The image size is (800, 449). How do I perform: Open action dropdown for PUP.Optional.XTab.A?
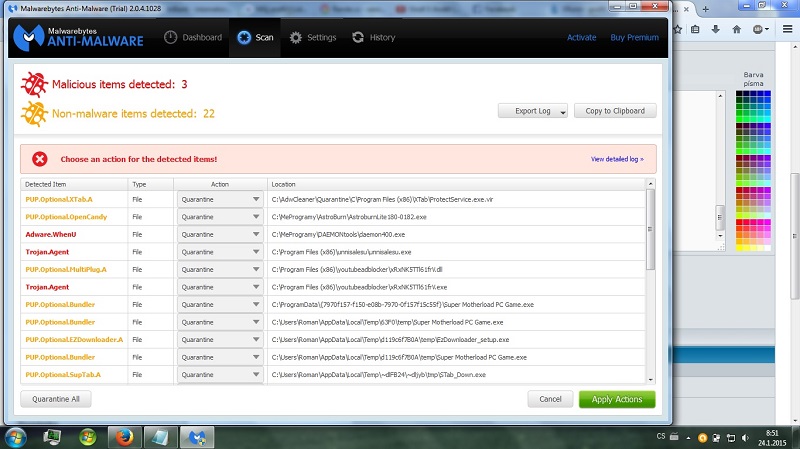220,199
